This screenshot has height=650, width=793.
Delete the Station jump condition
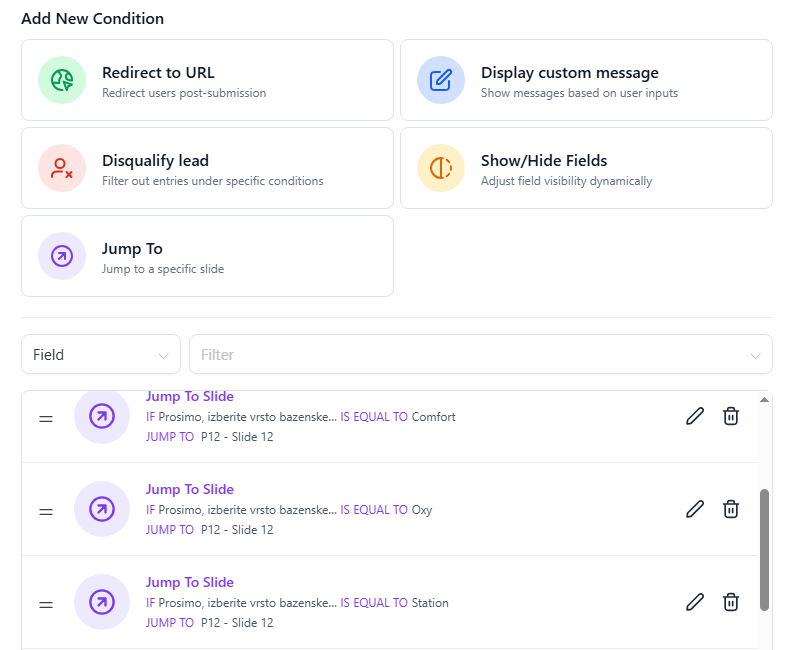tap(731, 602)
